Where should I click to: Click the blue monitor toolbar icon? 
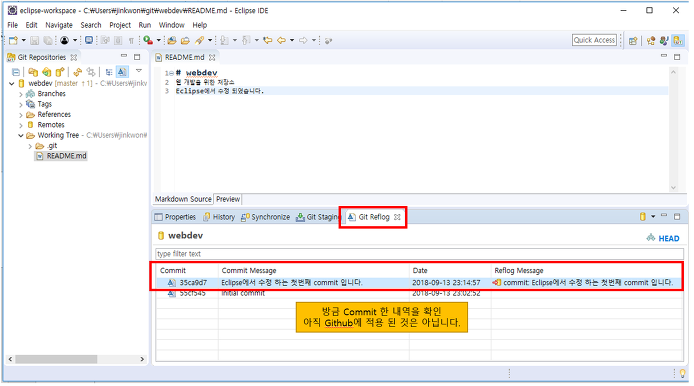pos(89,40)
